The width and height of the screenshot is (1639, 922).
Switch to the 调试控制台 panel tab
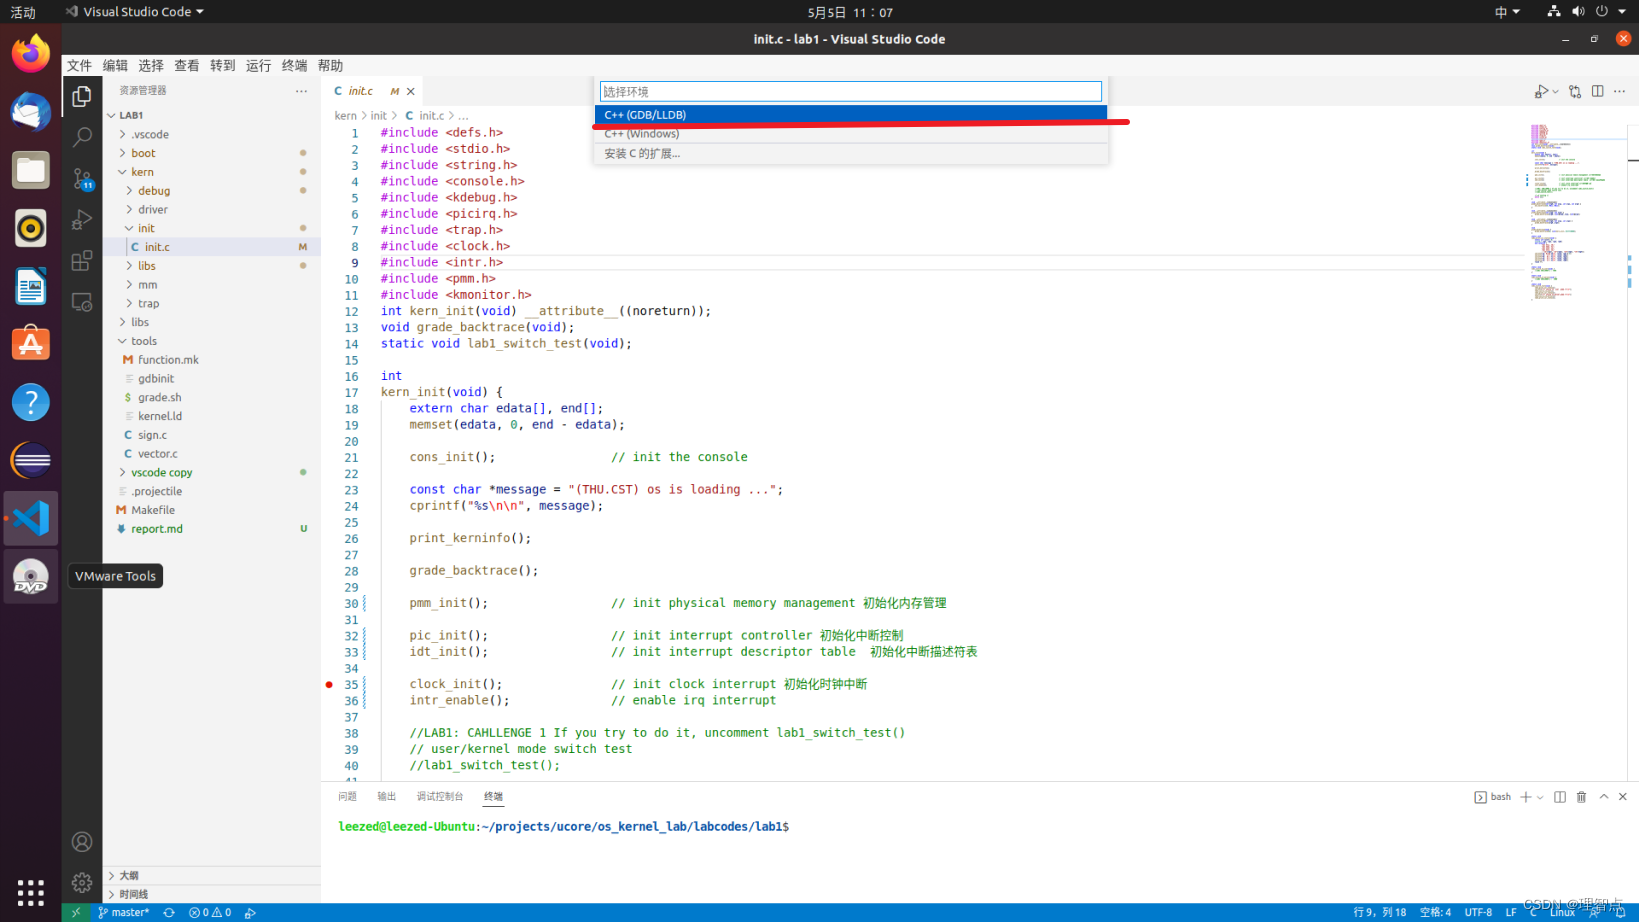tap(441, 796)
